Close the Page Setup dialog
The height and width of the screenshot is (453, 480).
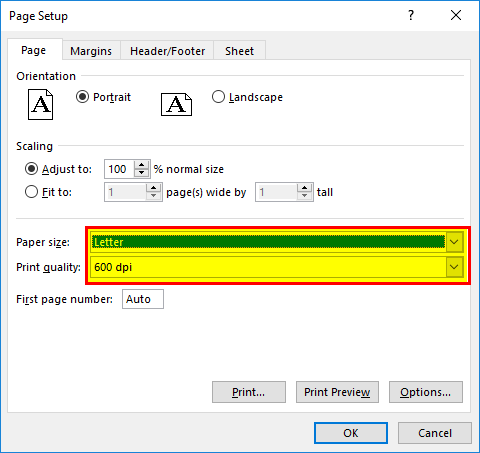coord(456,15)
